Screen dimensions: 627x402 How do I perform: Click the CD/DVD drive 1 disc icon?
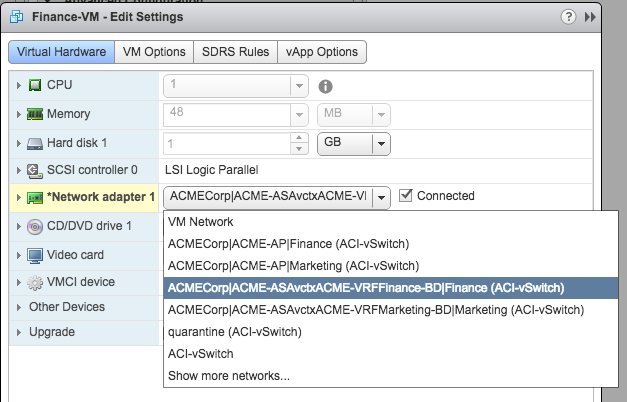[35, 227]
